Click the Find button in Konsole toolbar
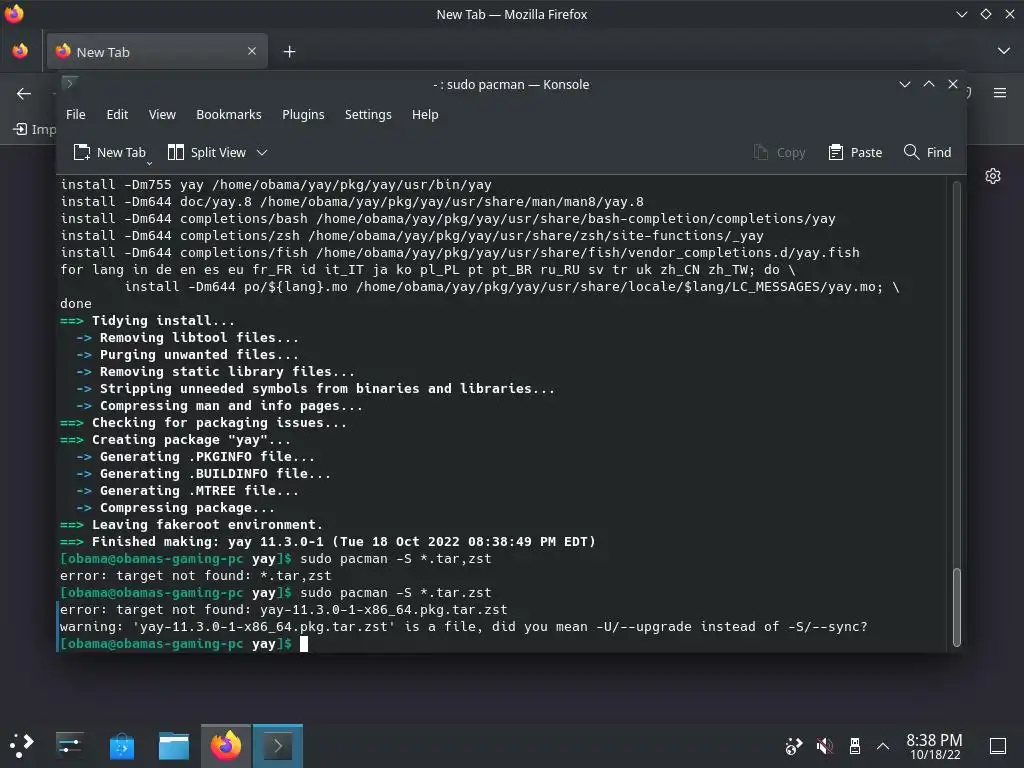Image resolution: width=1024 pixels, height=768 pixels. 927,152
